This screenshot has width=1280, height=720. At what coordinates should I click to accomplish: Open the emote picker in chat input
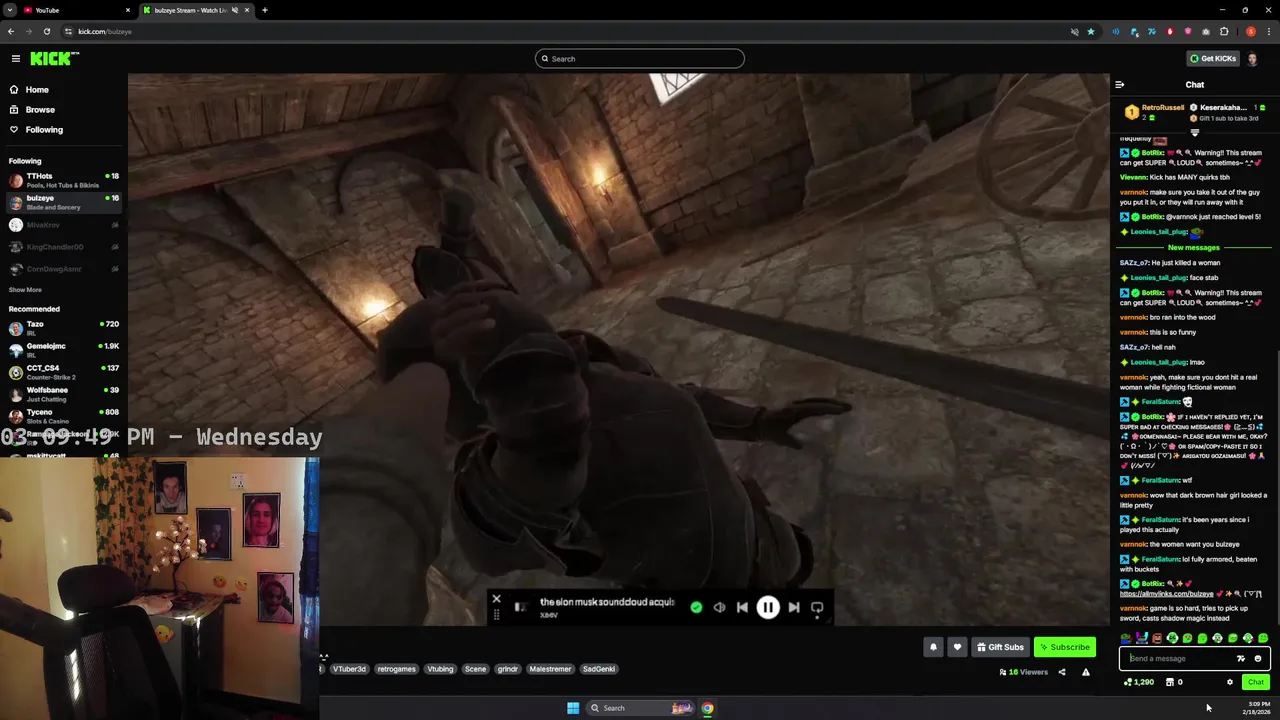pos(1258,659)
